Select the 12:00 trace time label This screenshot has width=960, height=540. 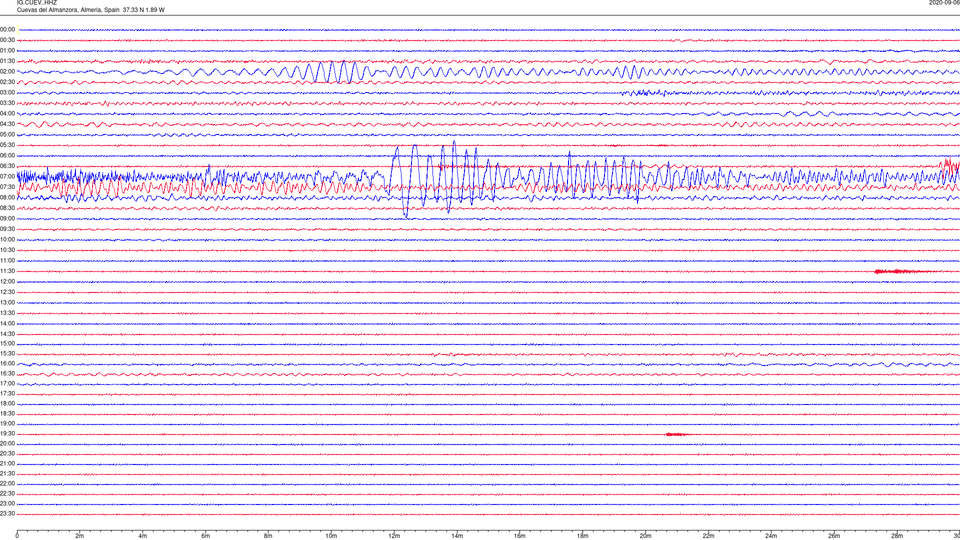8,282
